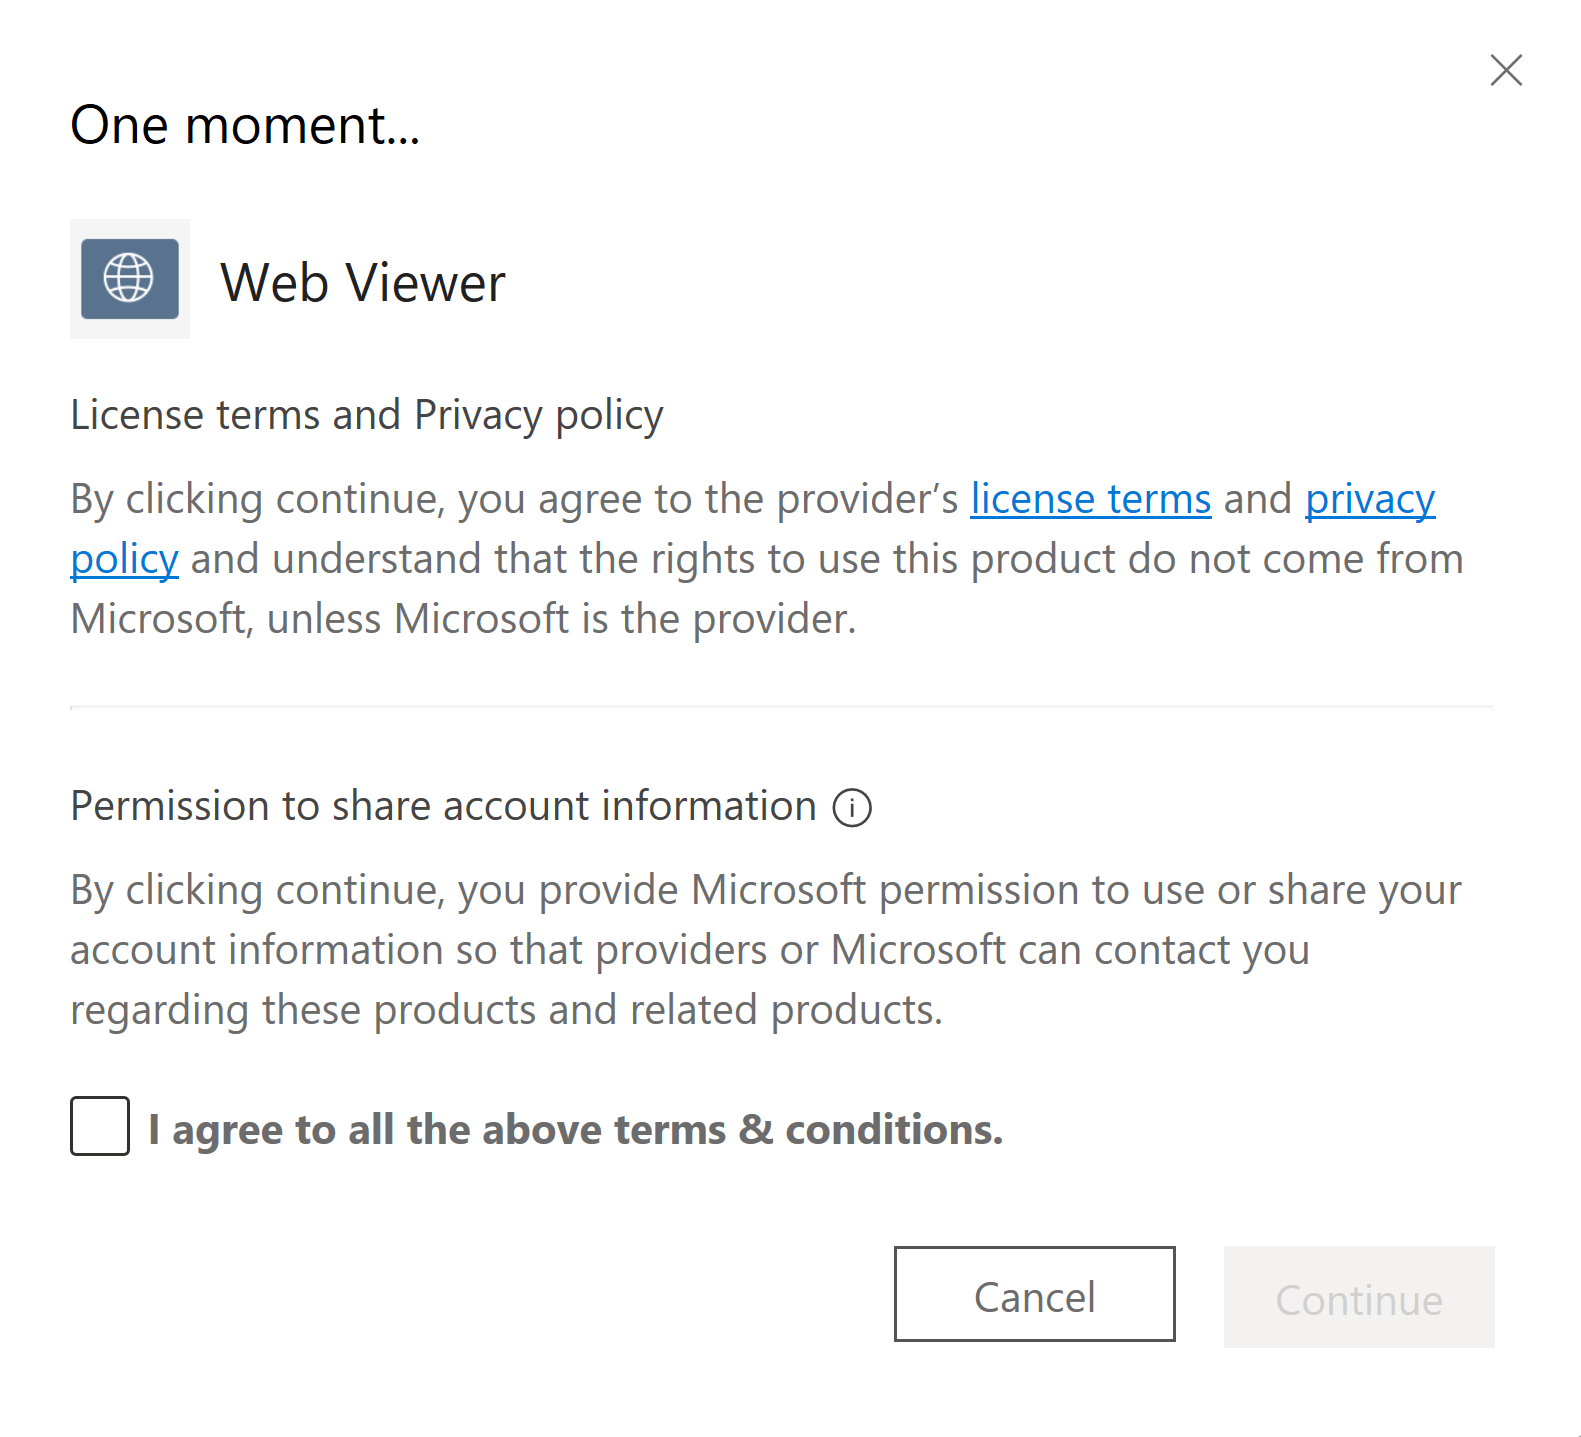Click the 'I agree to all the above terms' label
This screenshot has width=1581, height=1437.
coord(575,1129)
